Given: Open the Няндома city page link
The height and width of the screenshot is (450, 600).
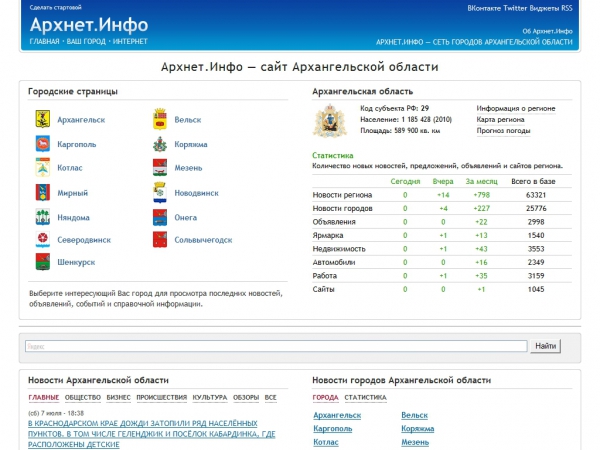Looking at the screenshot, I should [x=73, y=217].
